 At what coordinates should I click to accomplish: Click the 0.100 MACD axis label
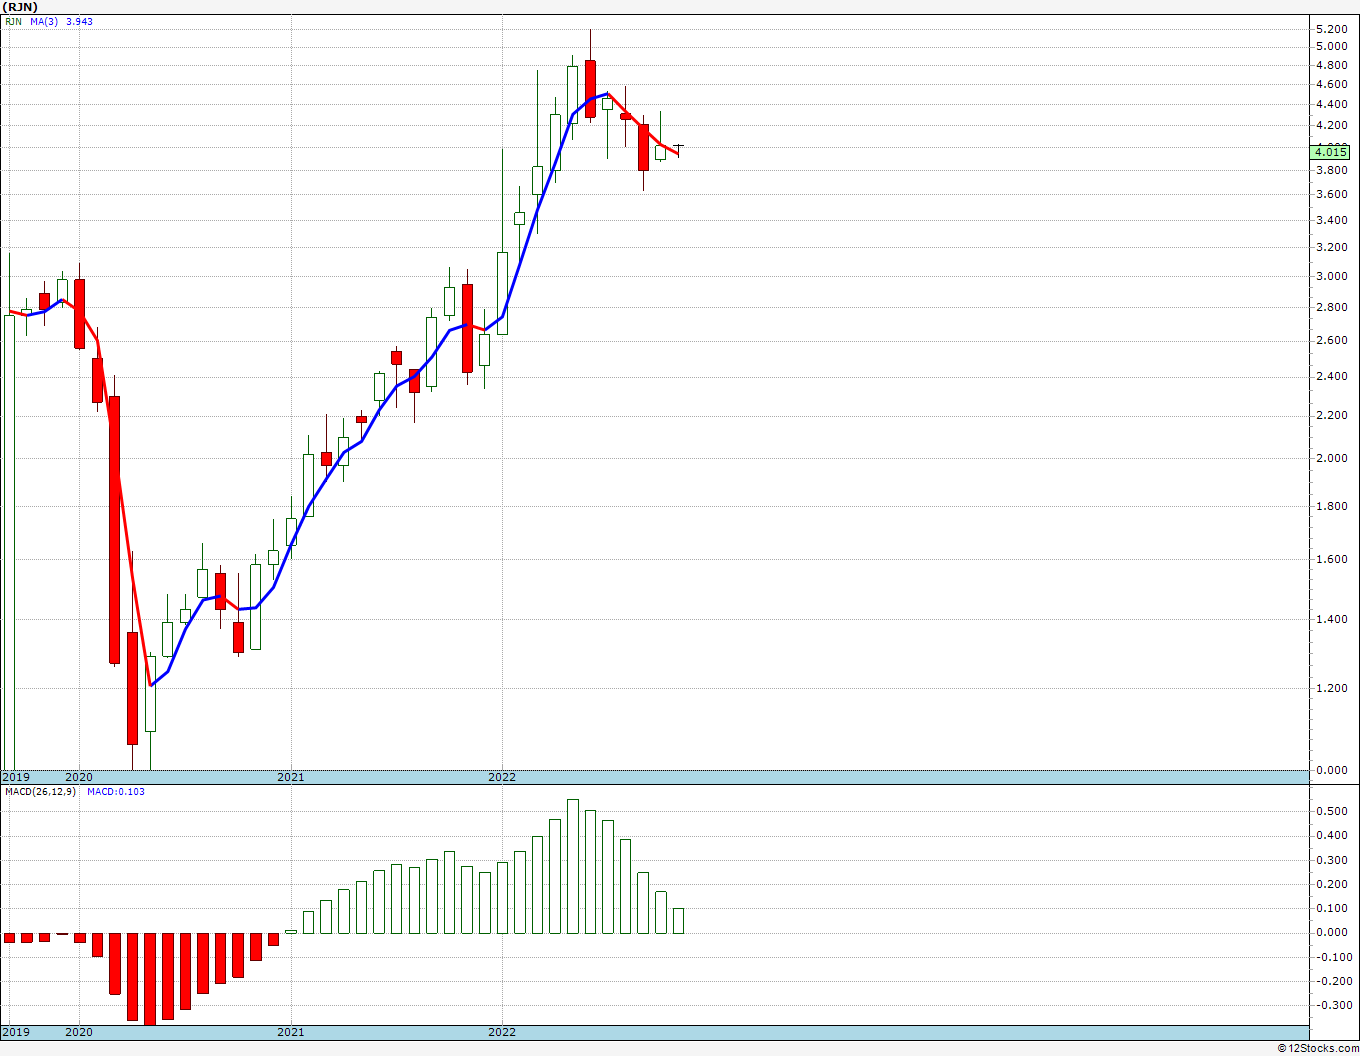pyautogui.click(x=1330, y=908)
